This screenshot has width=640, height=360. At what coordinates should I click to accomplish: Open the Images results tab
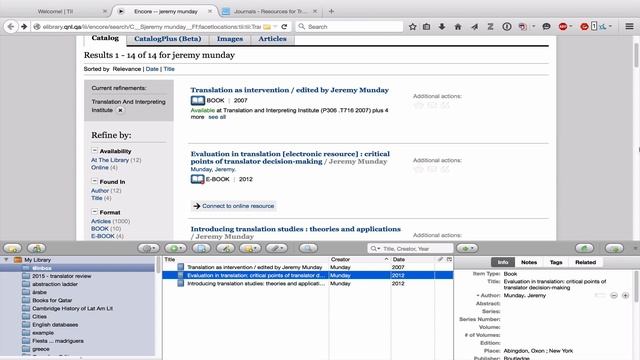coord(230,39)
